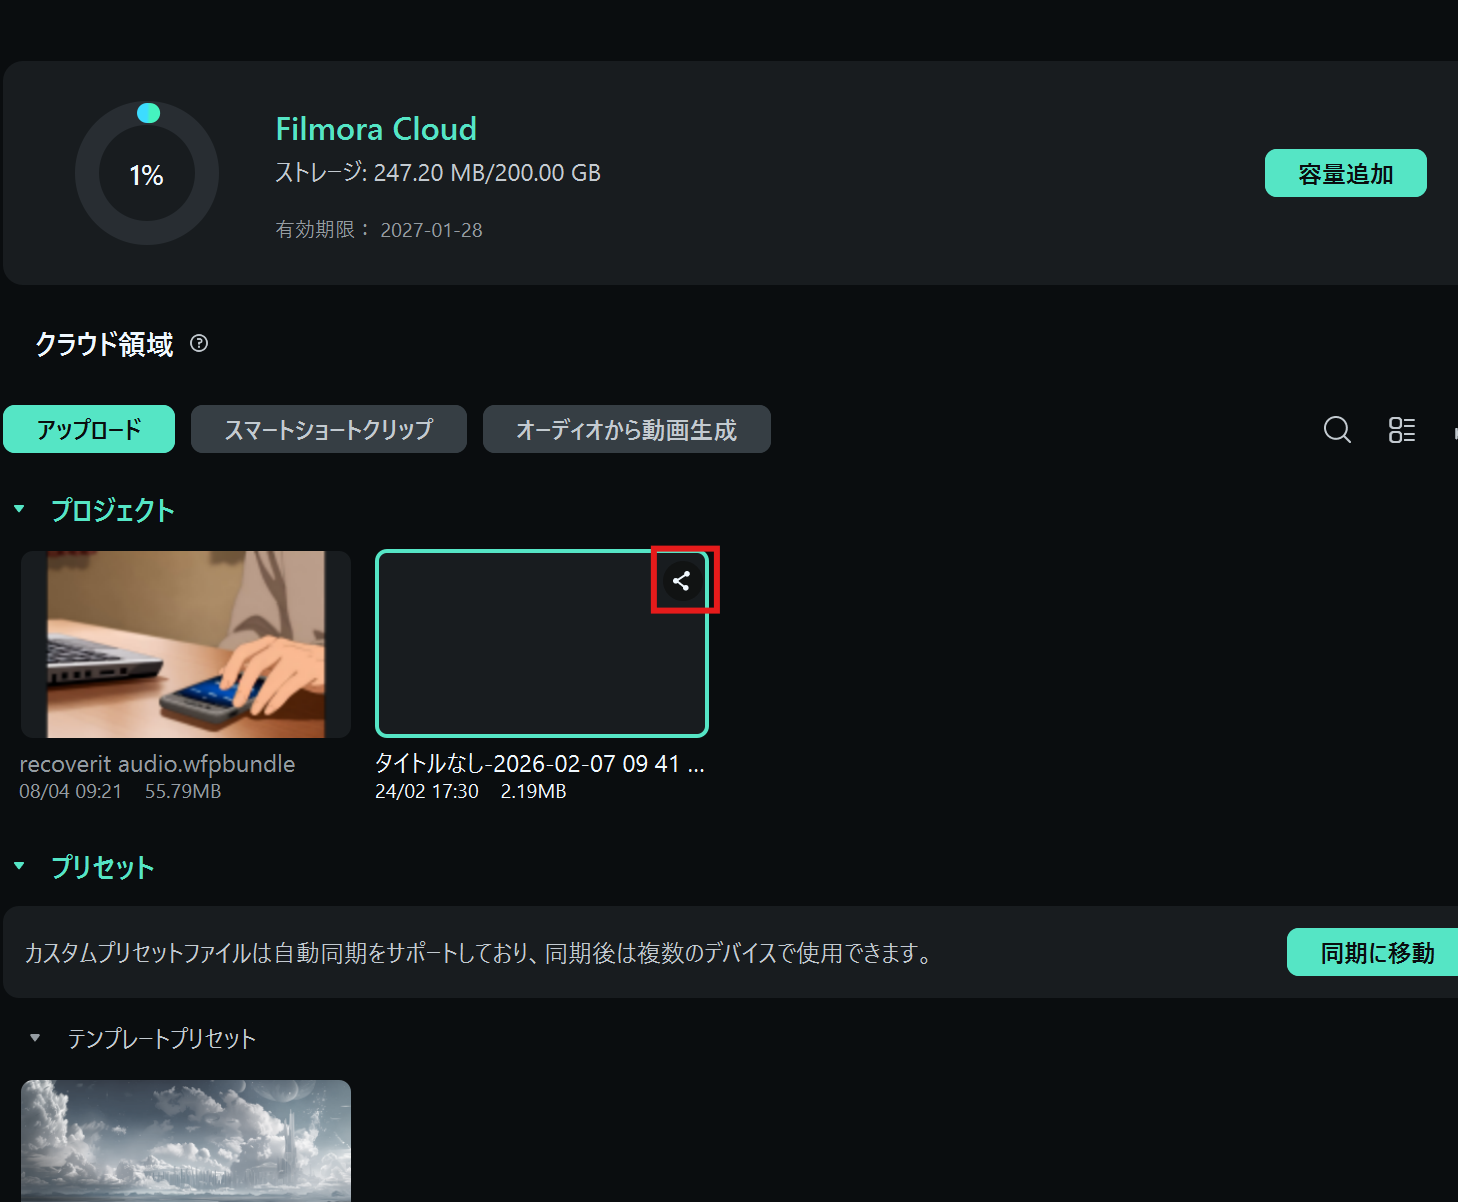Click the 1% storage usage ring
Screen dimensions: 1458x1202
[147, 173]
